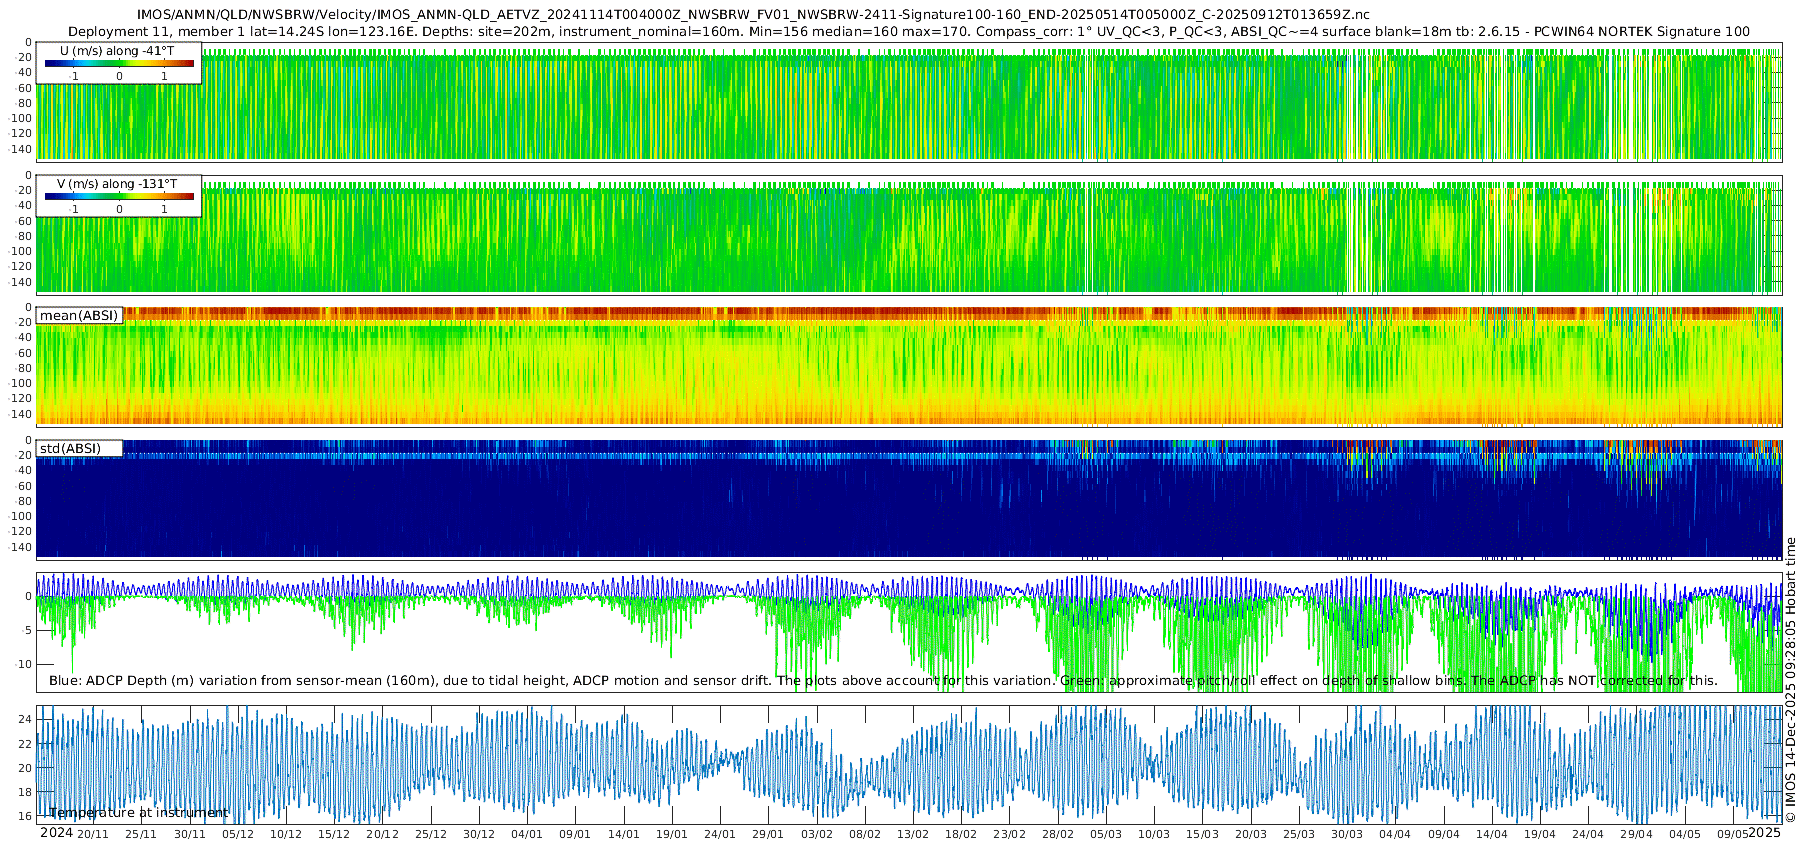Image resolution: width=1800 pixels, height=850 pixels.
Task: Click the 28/02 date tick label
Action: 1058,834
